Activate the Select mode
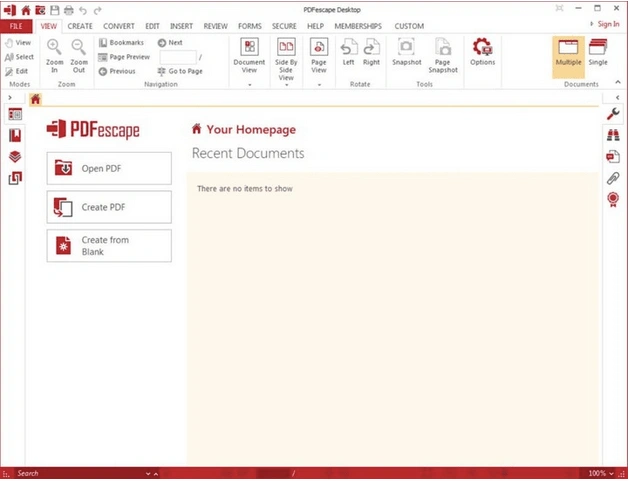This screenshot has width=630, height=481. coord(19,57)
